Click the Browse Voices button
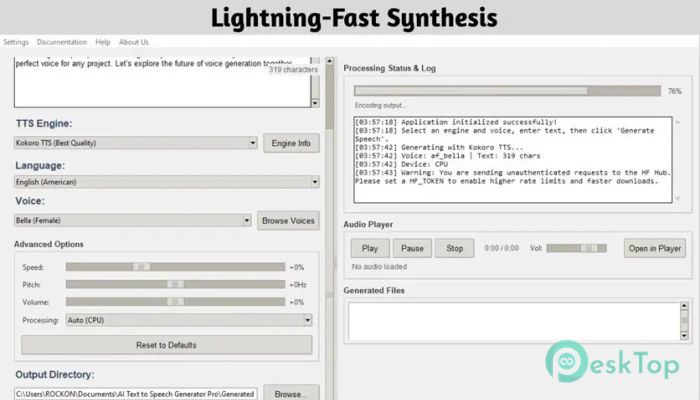700x400 pixels. click(288, 221)
